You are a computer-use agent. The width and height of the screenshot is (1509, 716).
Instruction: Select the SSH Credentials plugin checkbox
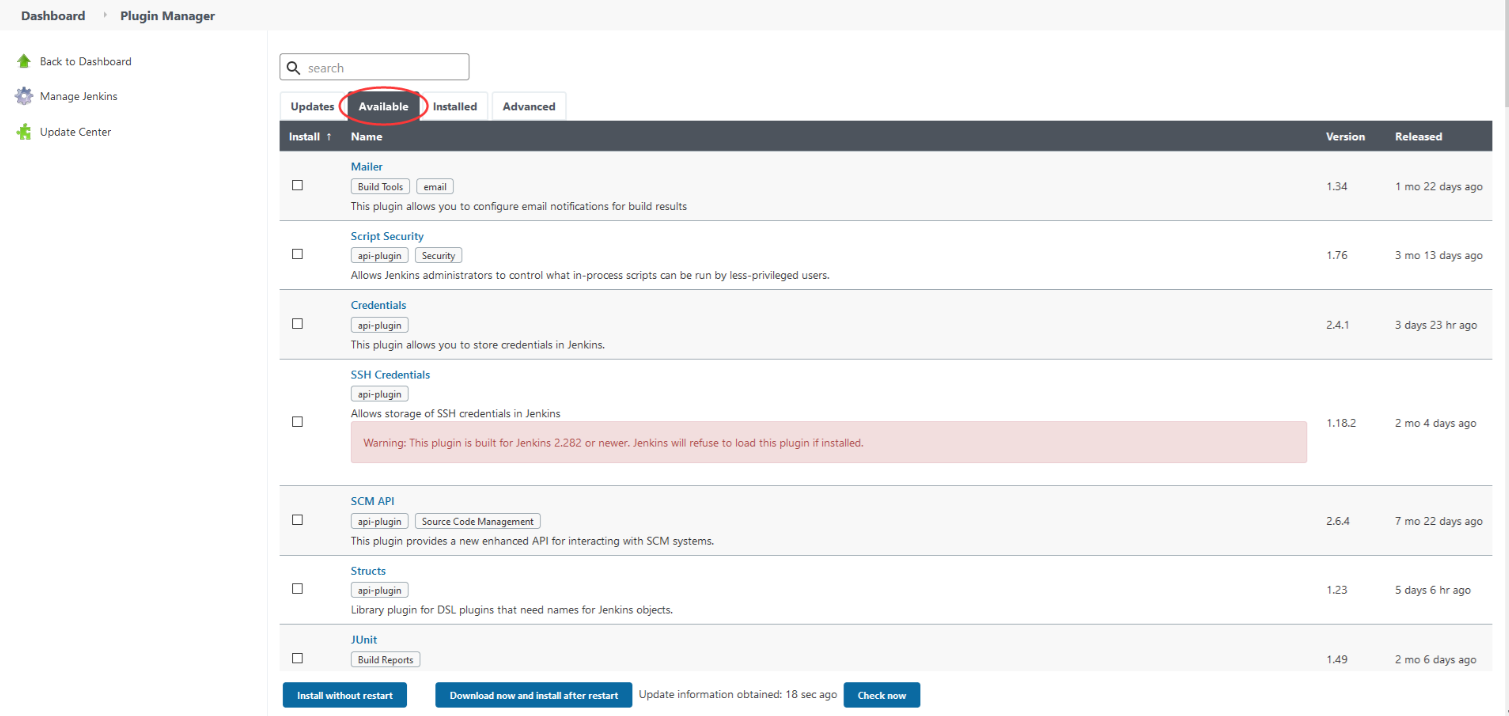297,422
